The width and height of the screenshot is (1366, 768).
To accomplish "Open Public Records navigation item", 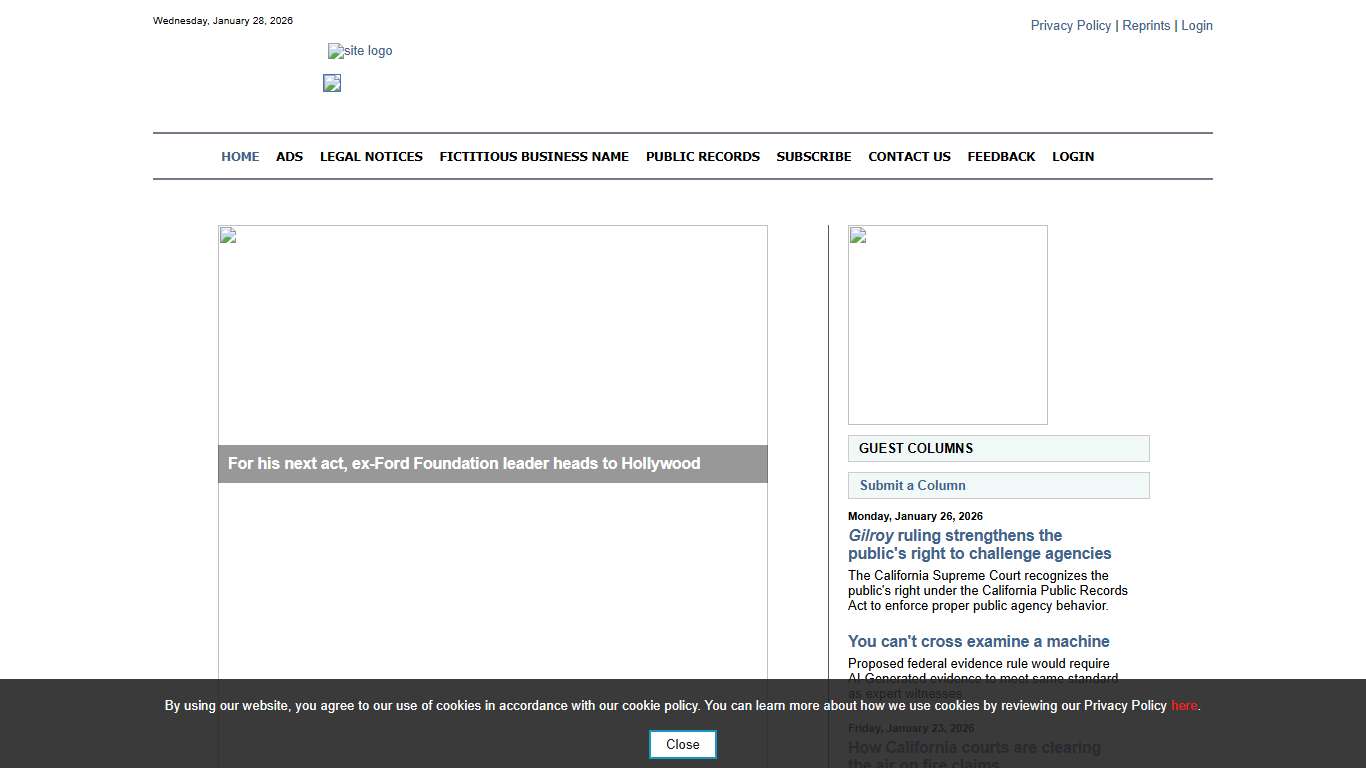I will tap(702, 157).
